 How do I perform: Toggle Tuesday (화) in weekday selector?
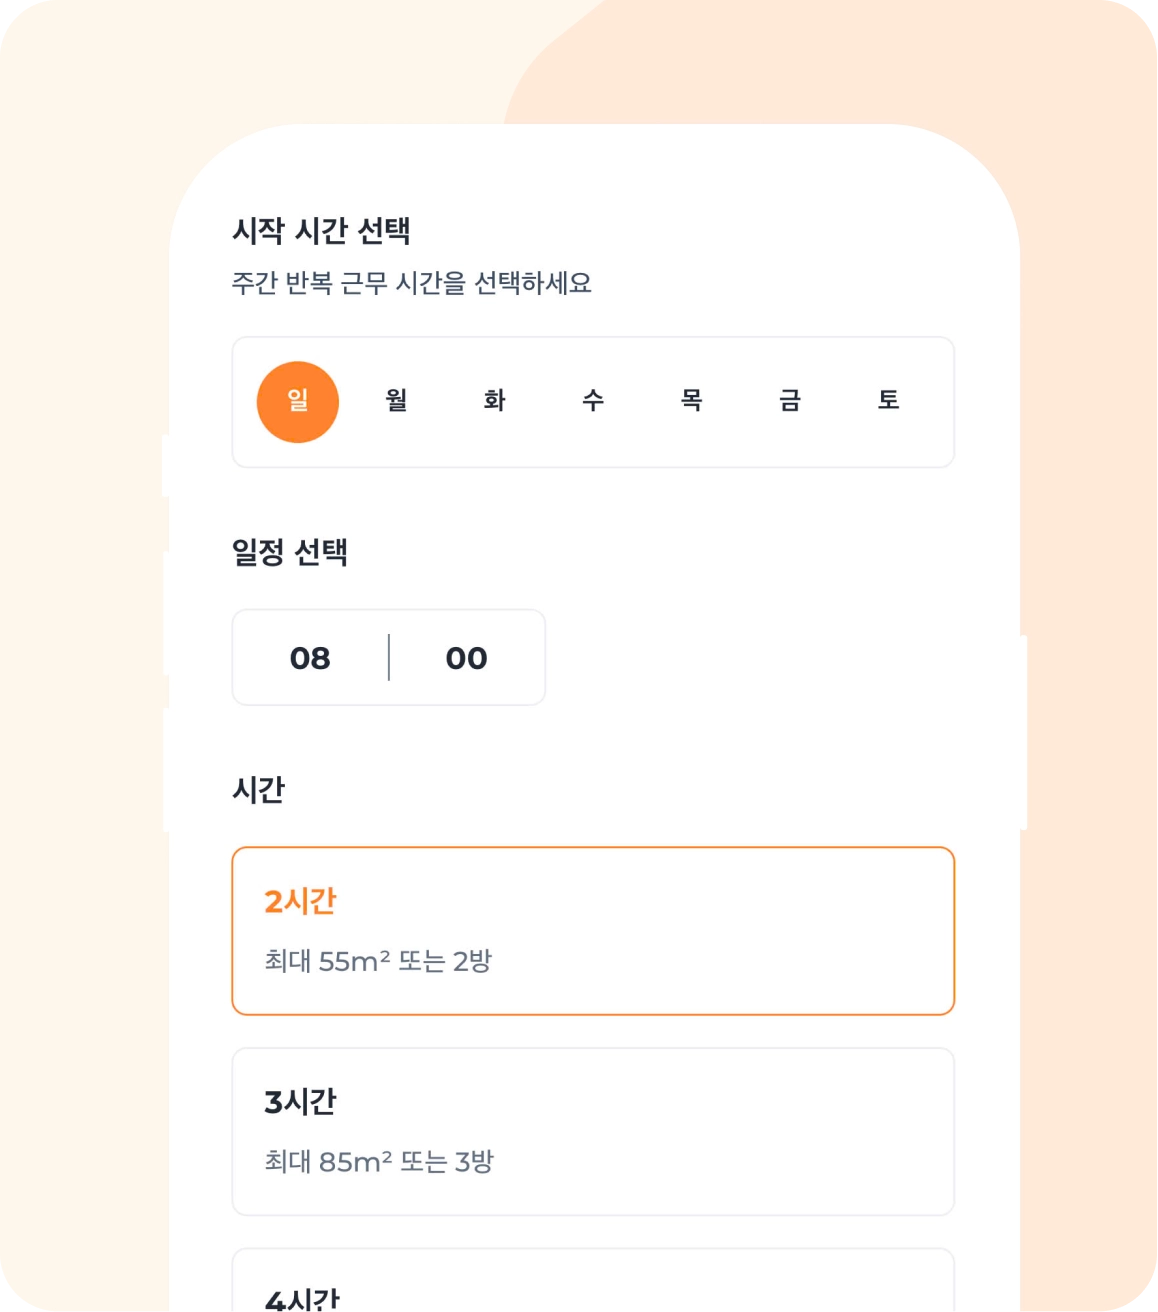click(x=494, y=402)
